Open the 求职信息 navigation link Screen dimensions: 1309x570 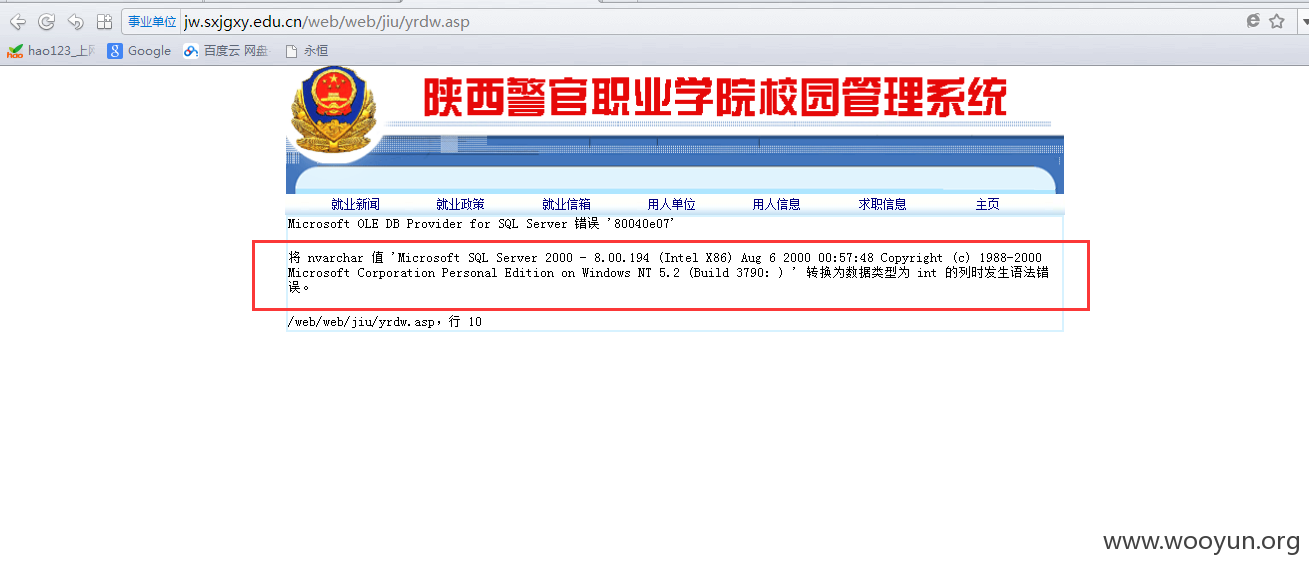click(x=882, y=204)
